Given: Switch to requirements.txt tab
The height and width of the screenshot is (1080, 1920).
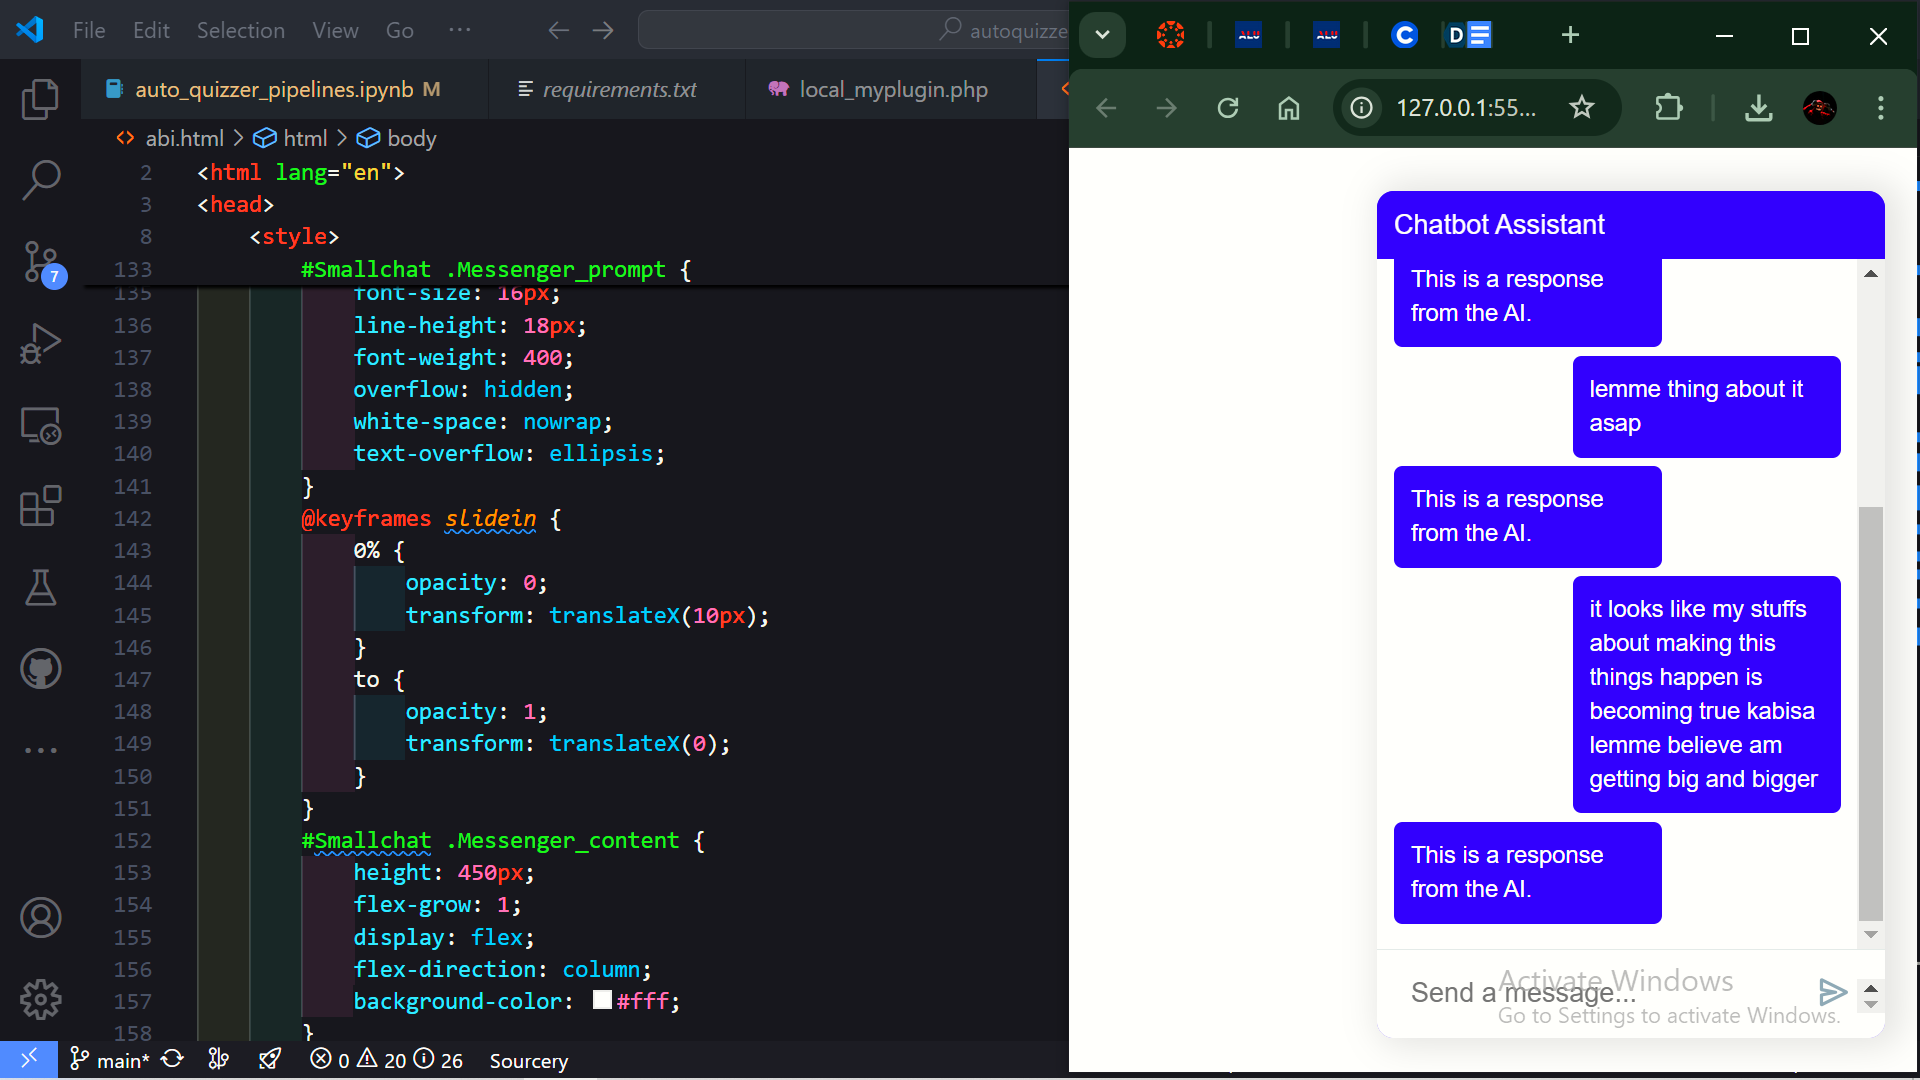Looking at the screenshot, I should pos(618,89).
